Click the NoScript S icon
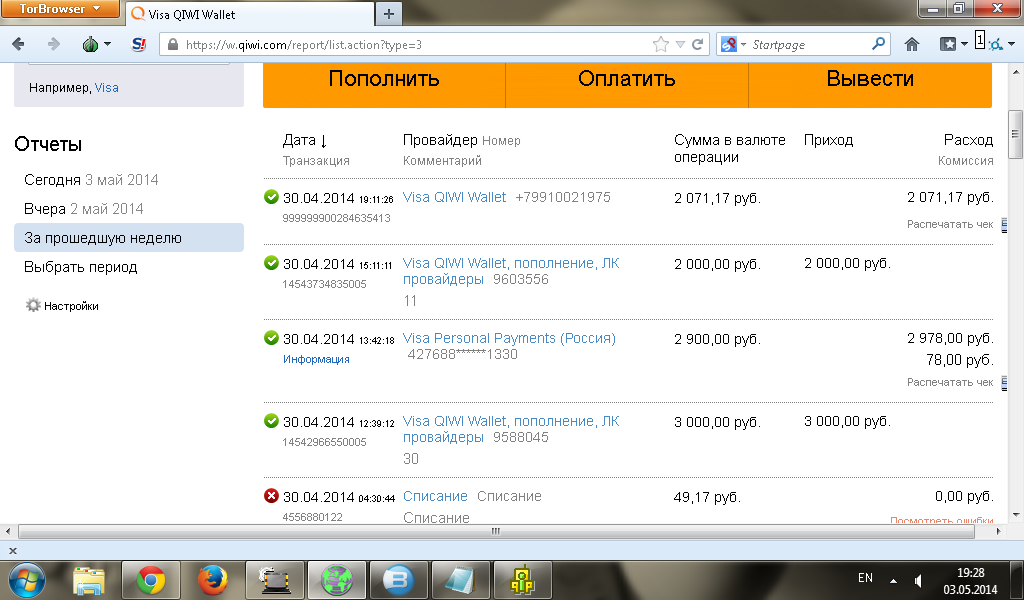1024x600 pixels. point(138,44)
